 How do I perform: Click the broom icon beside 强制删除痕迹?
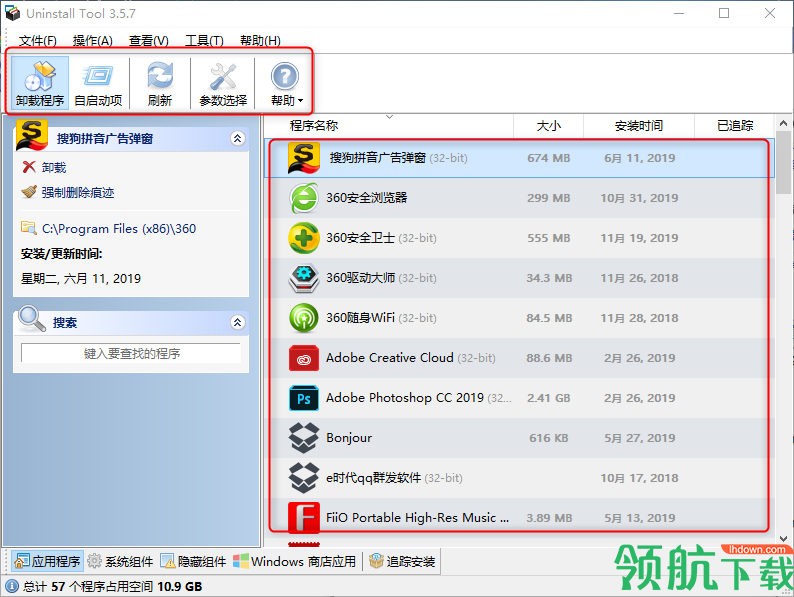[29, 192]
